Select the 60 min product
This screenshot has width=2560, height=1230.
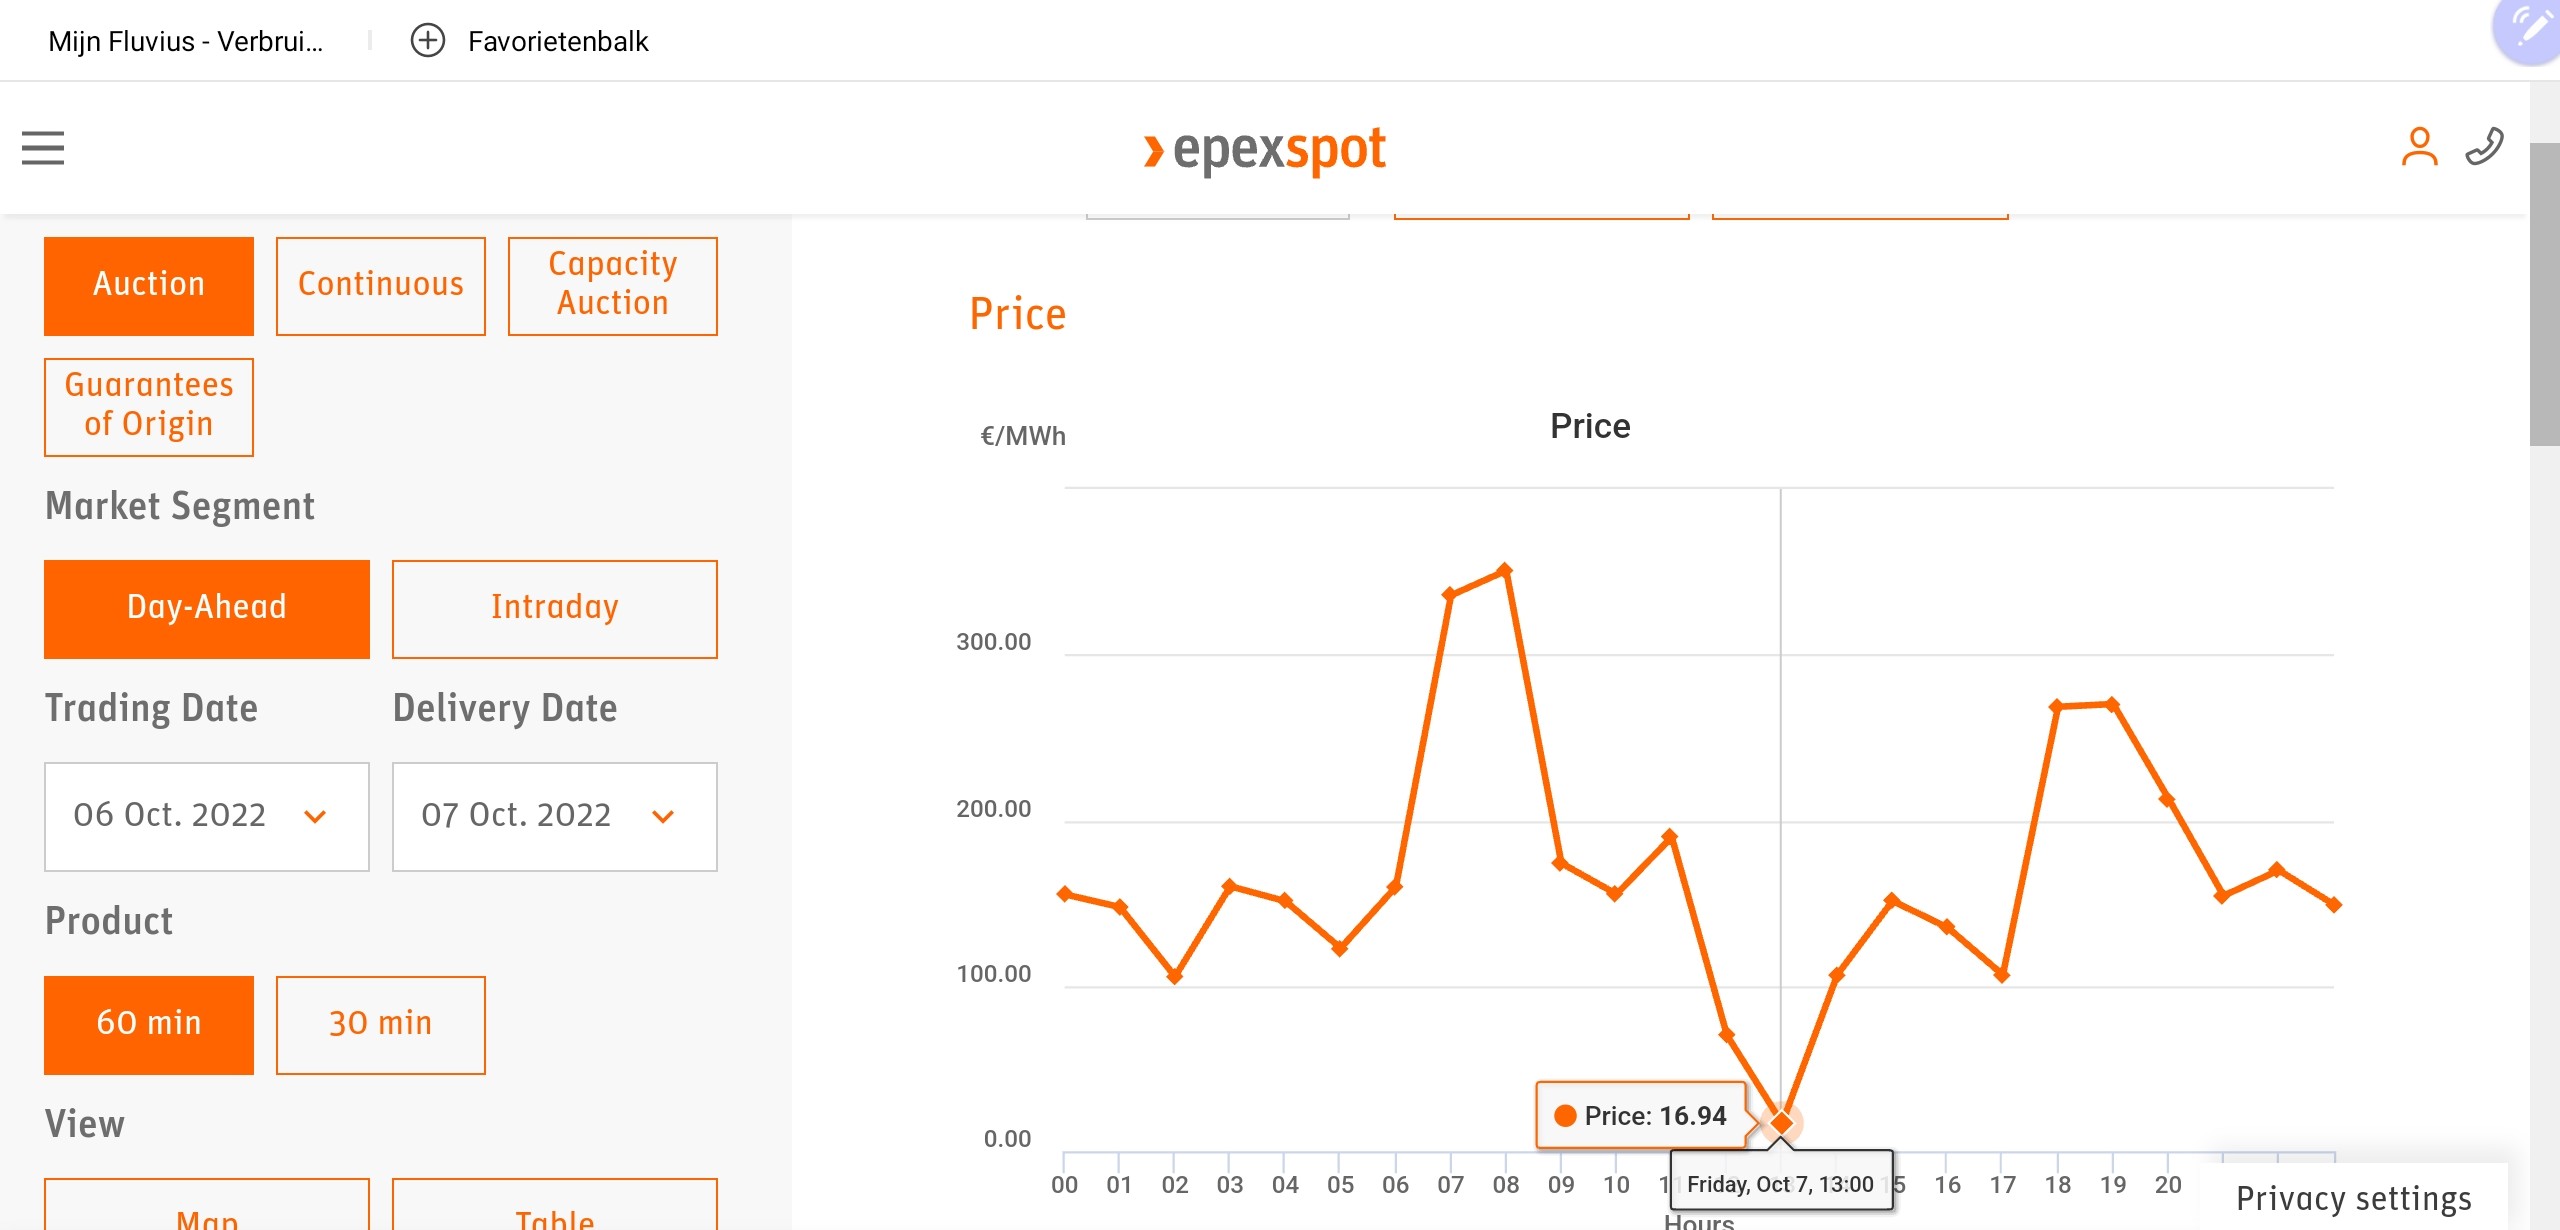[149, 1024]
